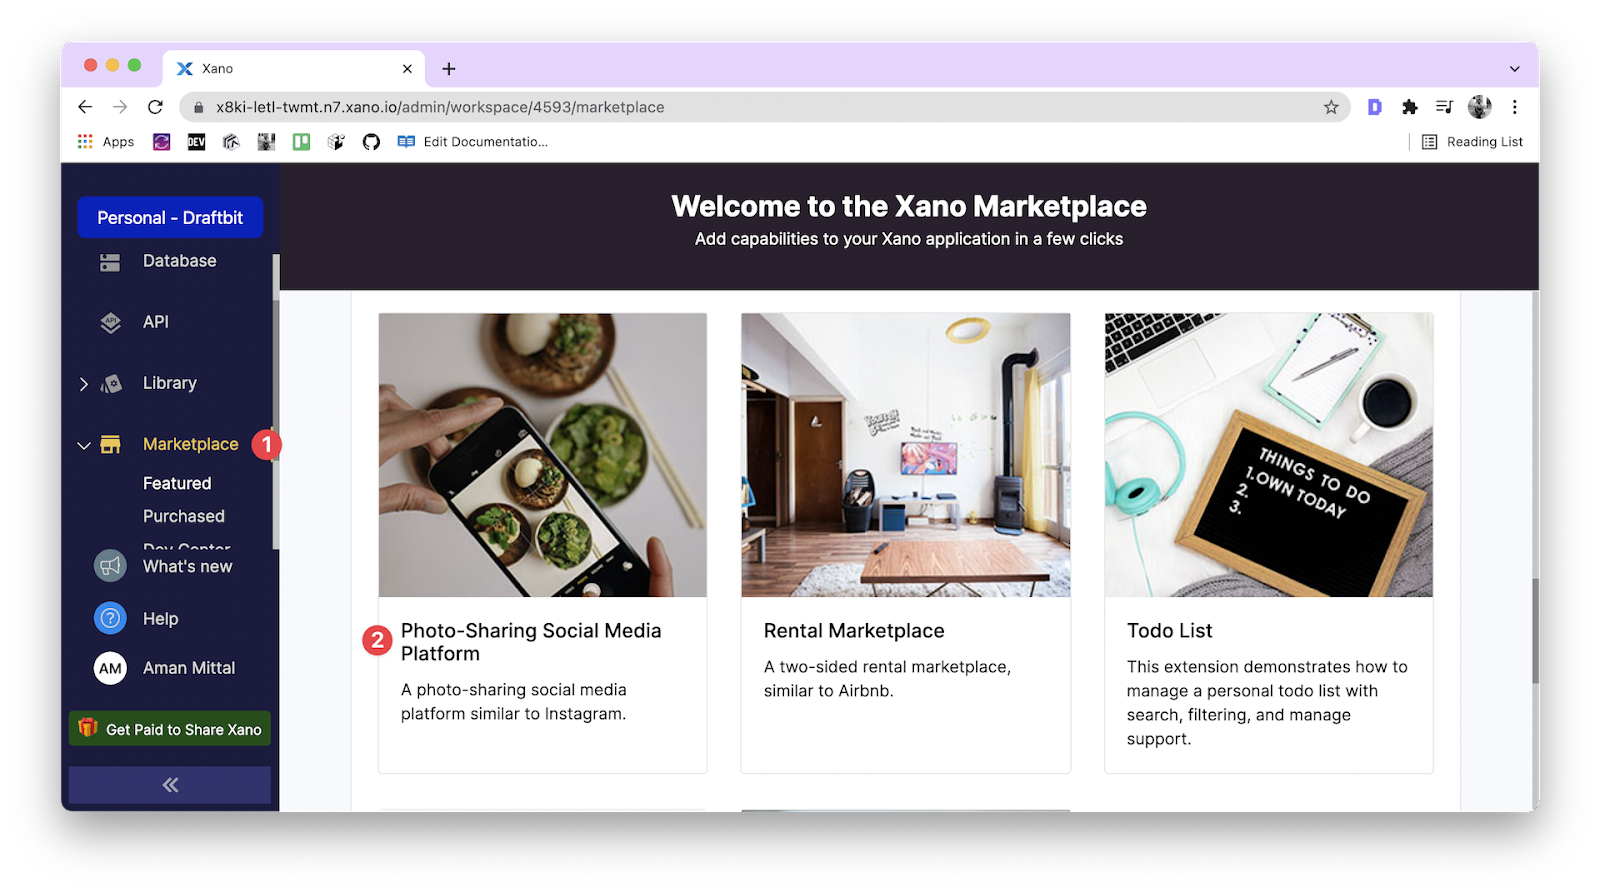Open the Database sidebar icon
The height and width of the screenshot is (892, 1600).
(x=110, y=262)
